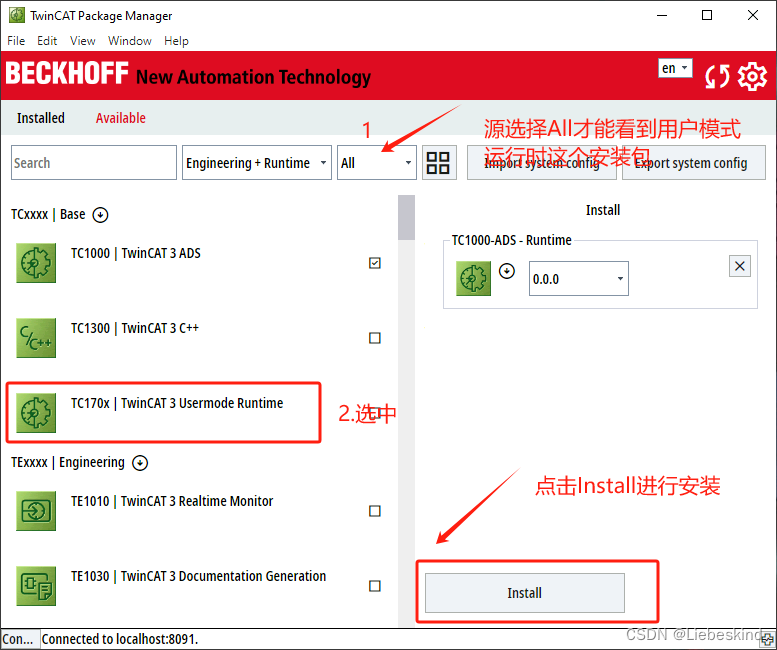Click in the Search input field
Screen dimensions: 777x650
click(x=94, y=162)
